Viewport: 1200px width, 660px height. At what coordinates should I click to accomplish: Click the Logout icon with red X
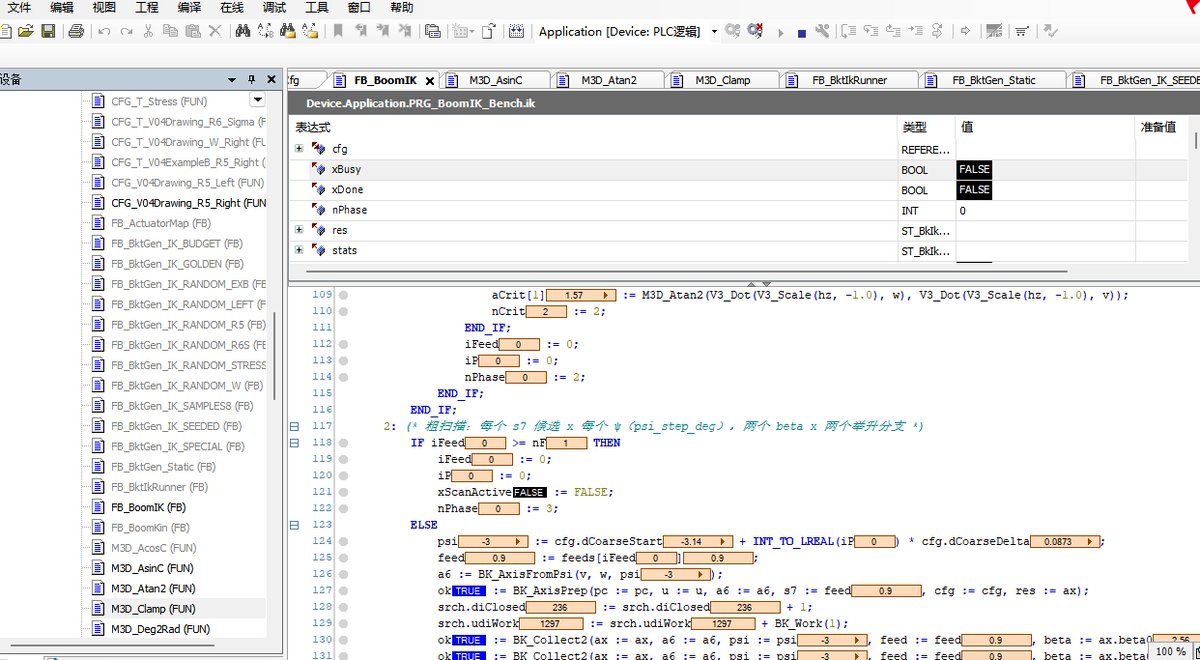coord(754,32)
